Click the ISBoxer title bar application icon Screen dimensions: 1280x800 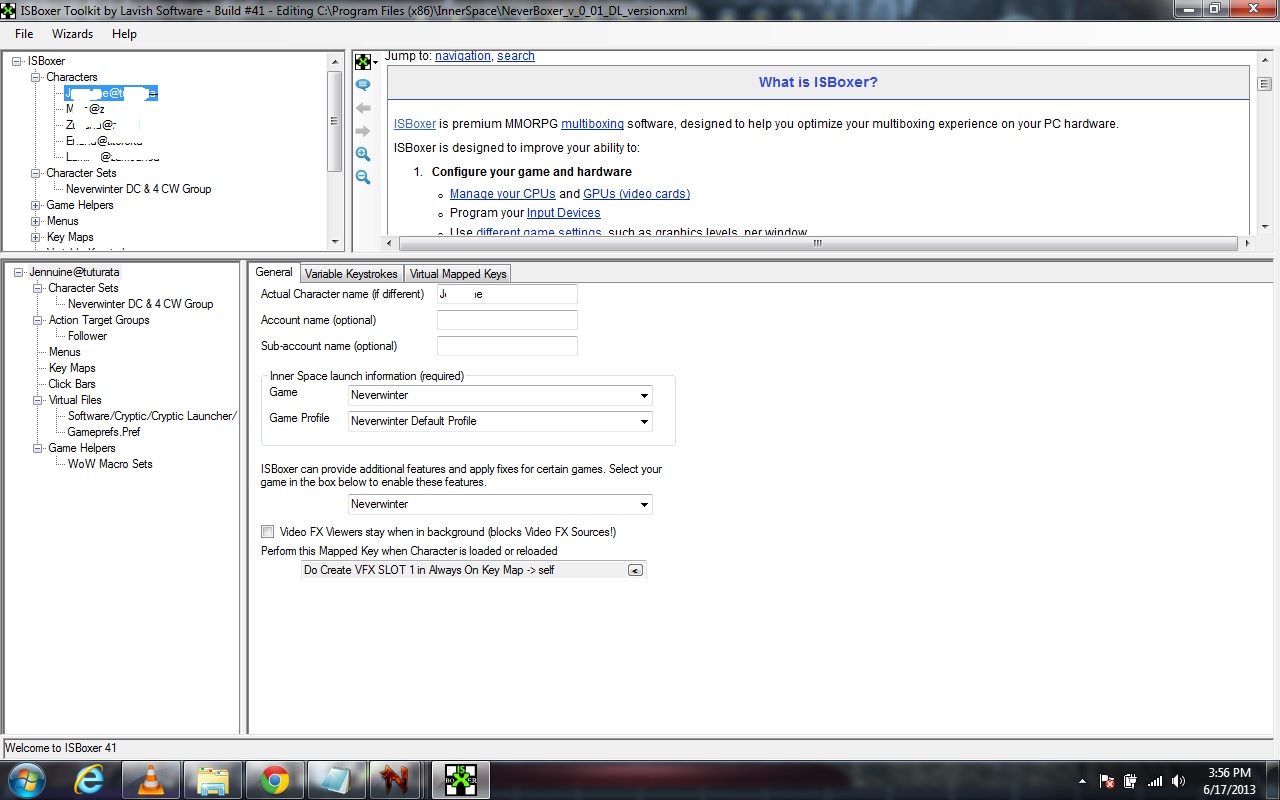tap(9, 9)
